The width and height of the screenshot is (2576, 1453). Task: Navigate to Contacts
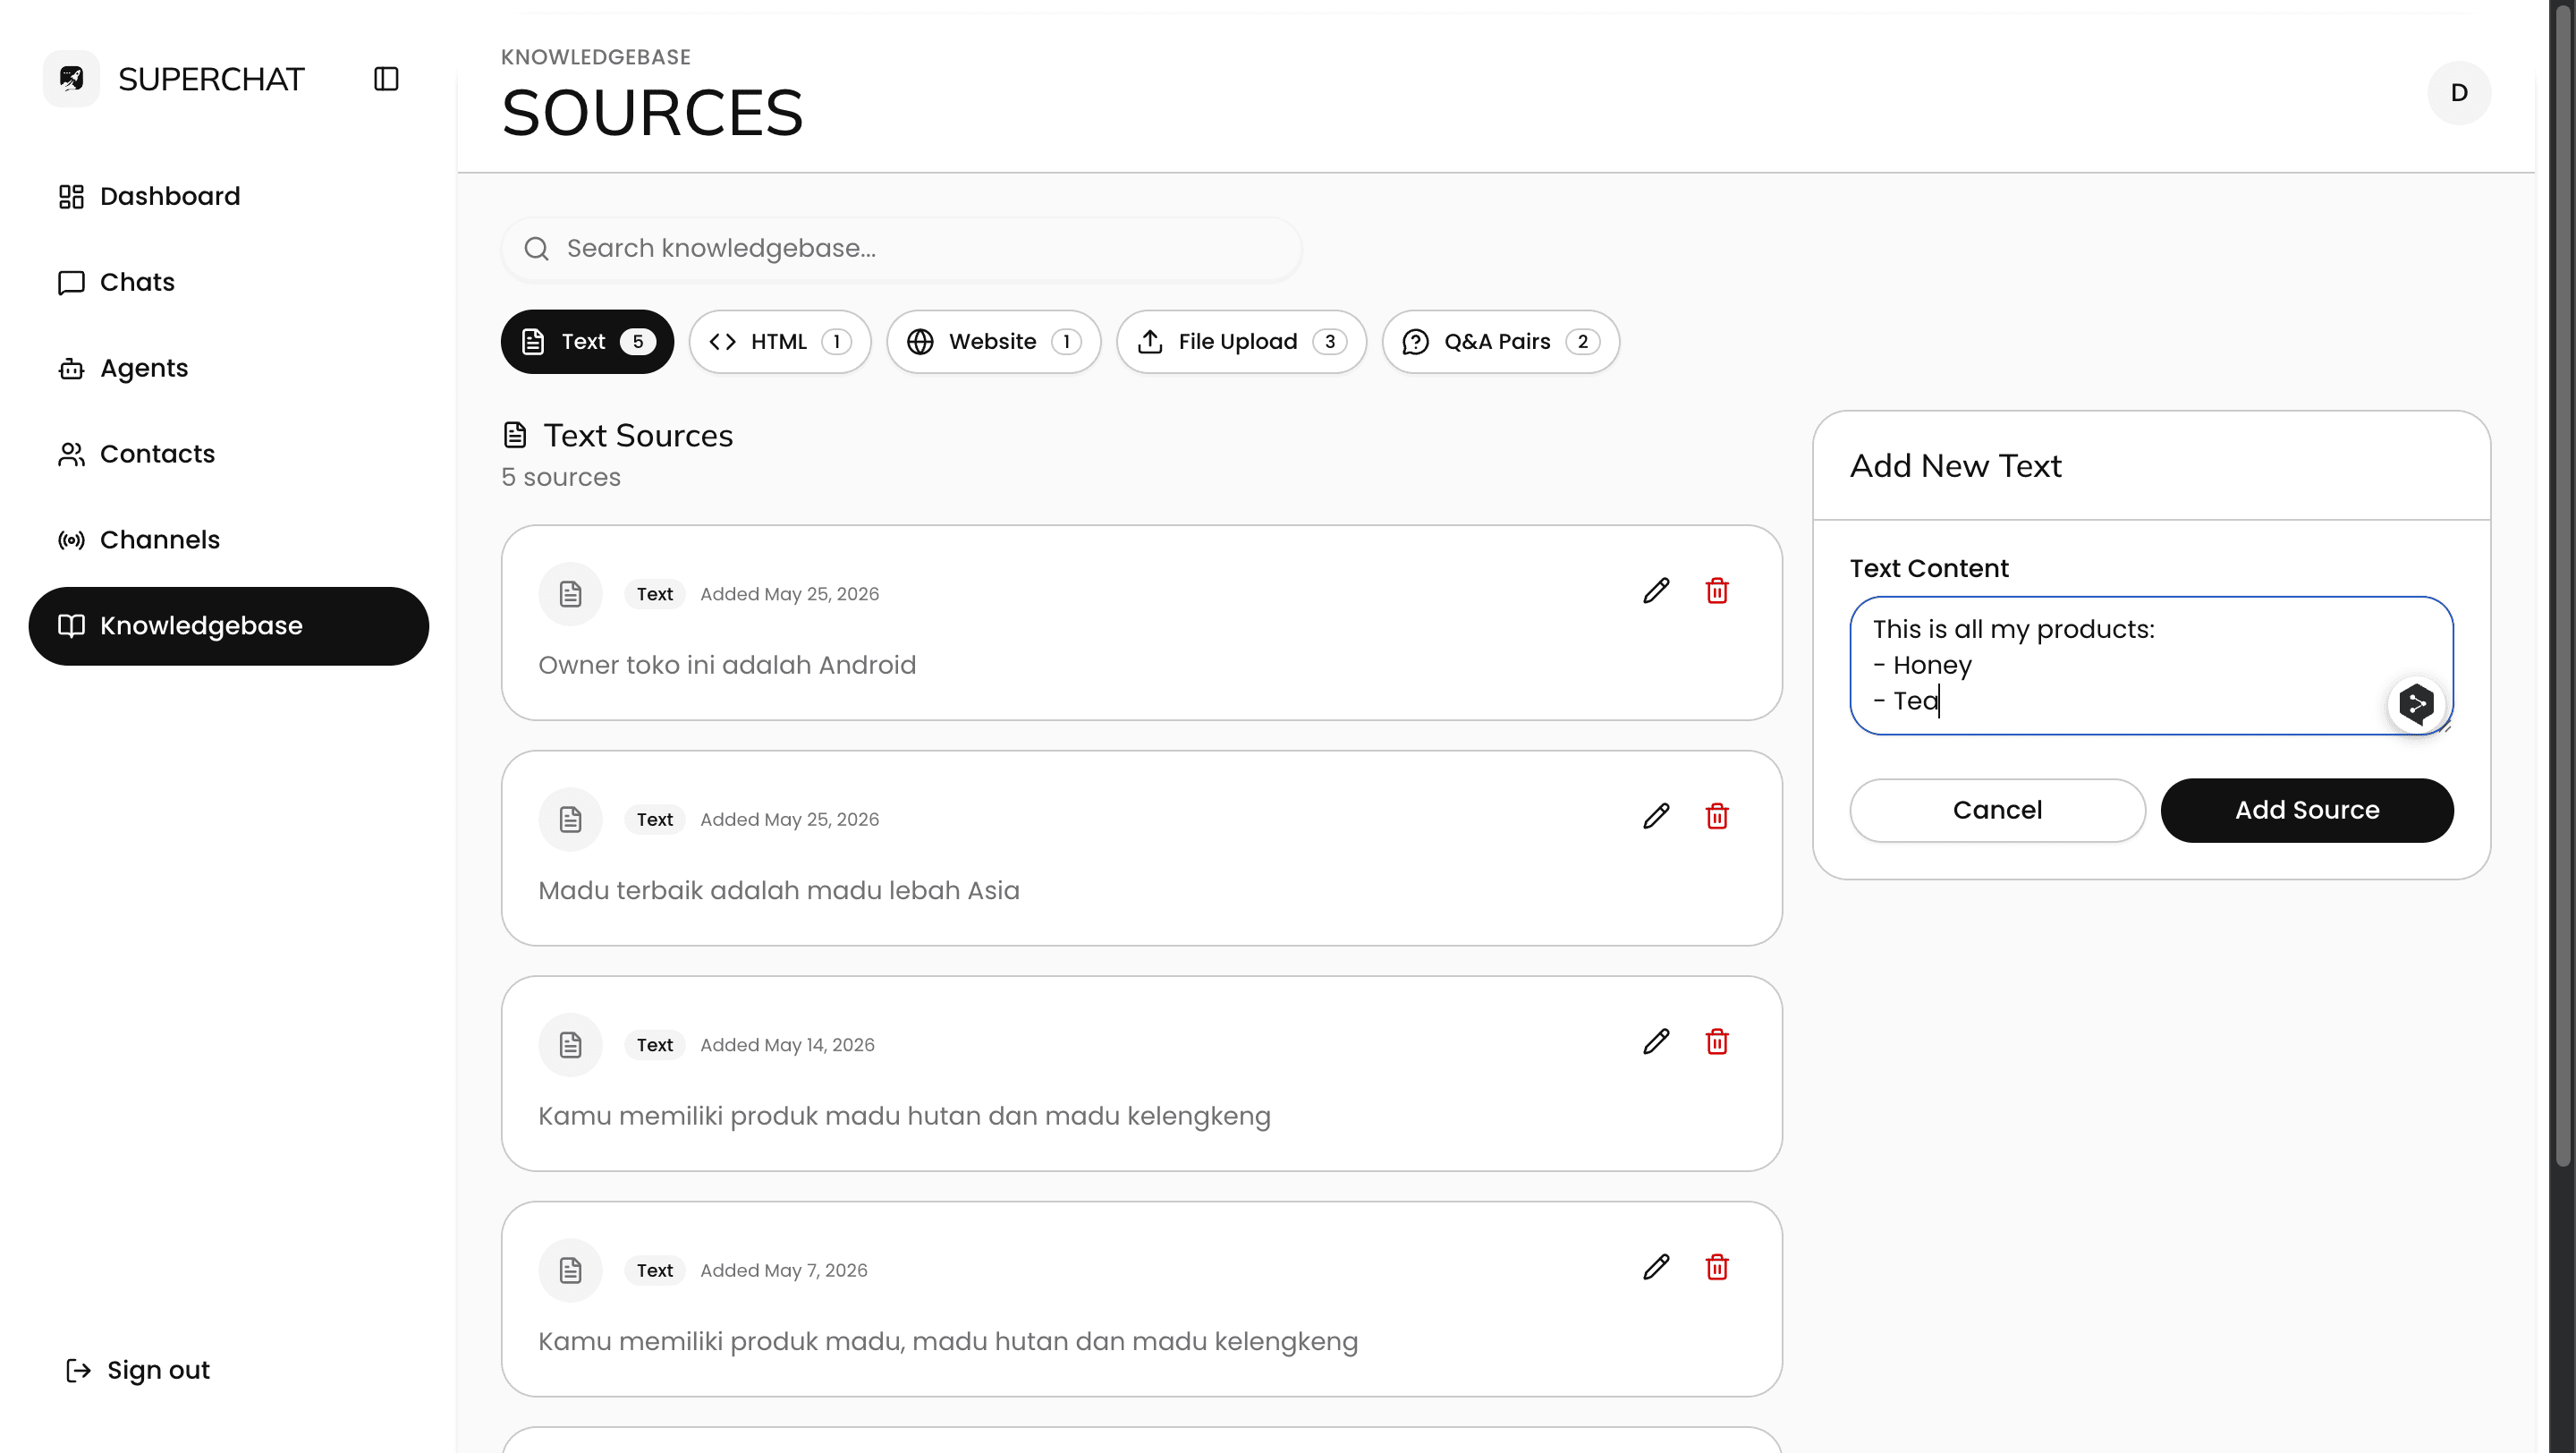point(229,454)
